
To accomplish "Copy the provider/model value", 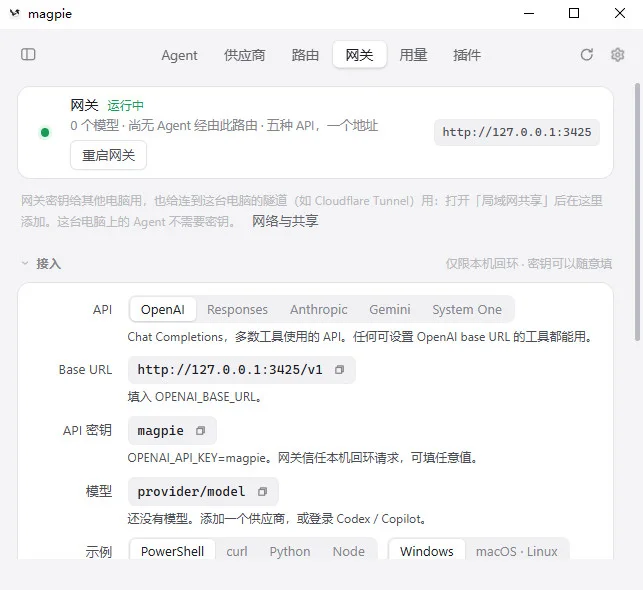I will click(262, 491).
